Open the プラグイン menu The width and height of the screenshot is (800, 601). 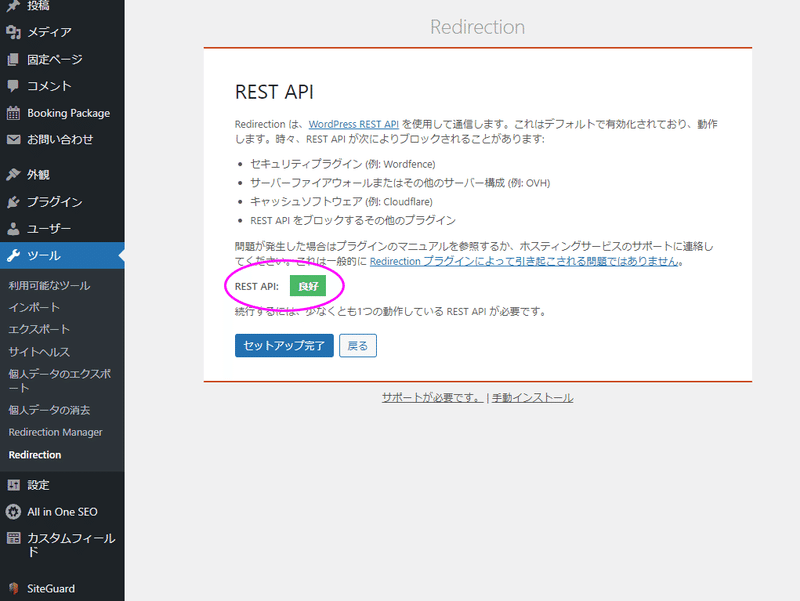[x=55, y=202]
